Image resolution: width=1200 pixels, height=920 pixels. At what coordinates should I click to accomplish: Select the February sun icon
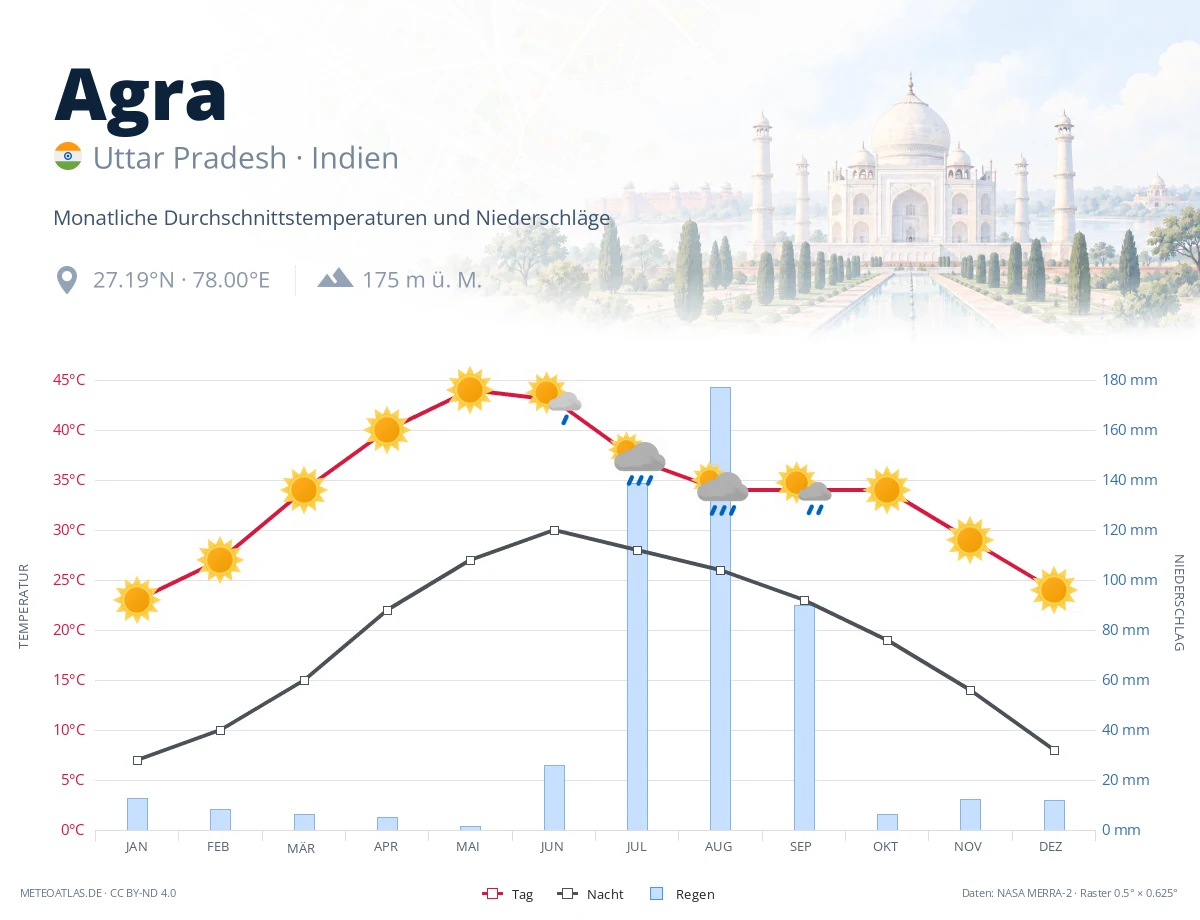click(x=220, y=560)
